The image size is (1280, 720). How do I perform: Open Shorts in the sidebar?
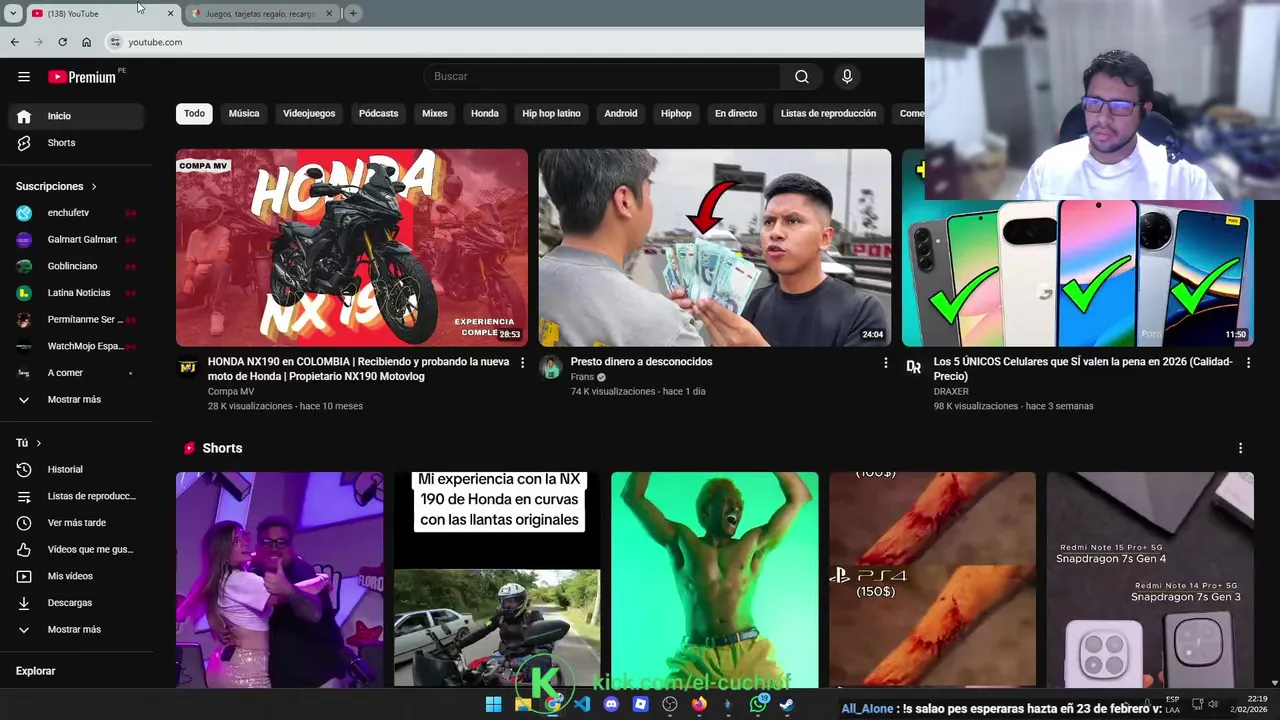76,143
